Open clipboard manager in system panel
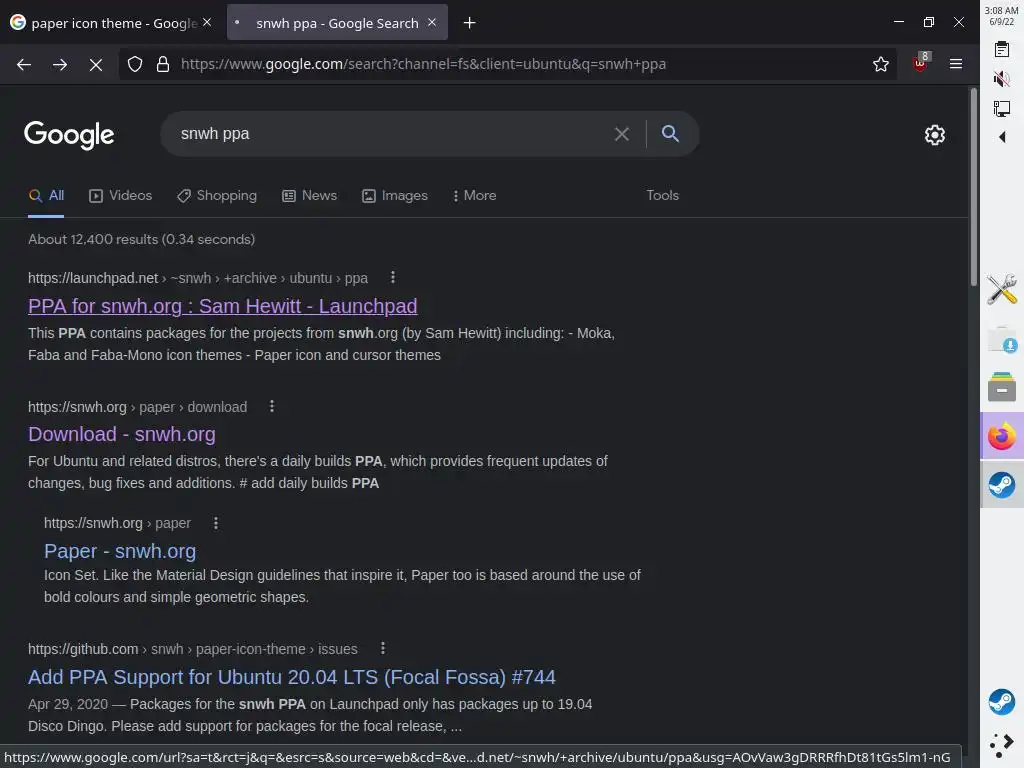The width and height of the screenshot is (1024, 768). 1002,50
